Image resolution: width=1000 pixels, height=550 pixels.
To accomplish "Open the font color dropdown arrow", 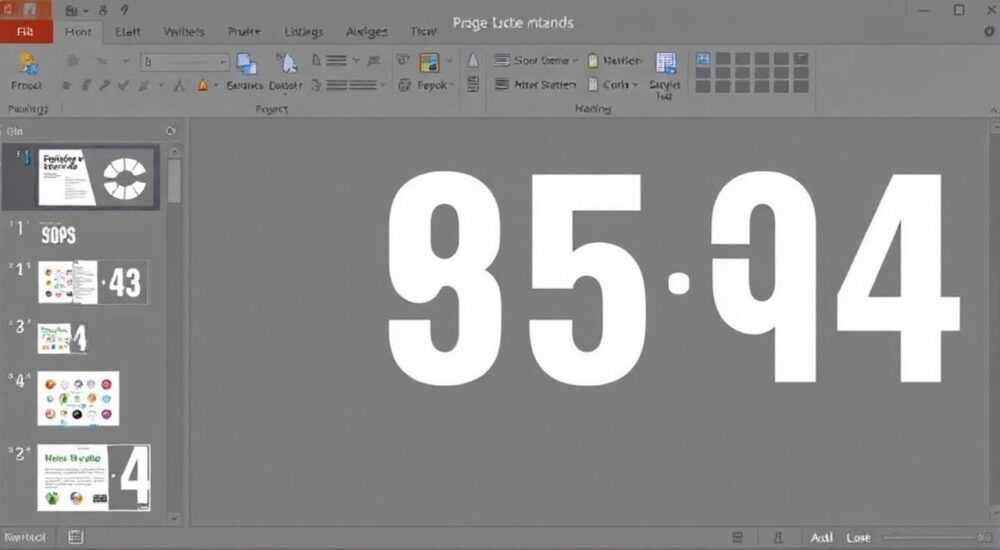I will click(x=216, y=85).
